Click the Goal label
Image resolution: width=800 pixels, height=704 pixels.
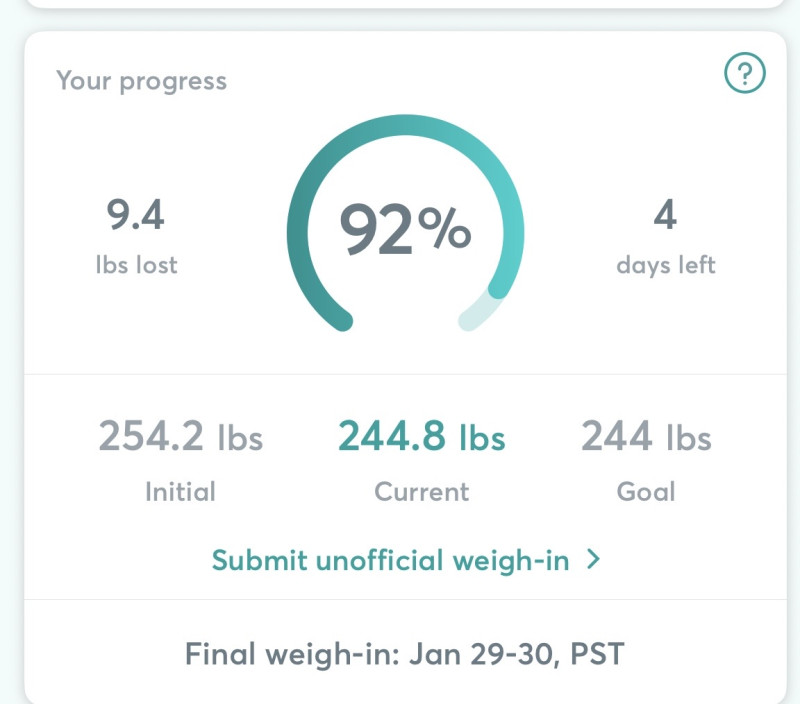646,491
